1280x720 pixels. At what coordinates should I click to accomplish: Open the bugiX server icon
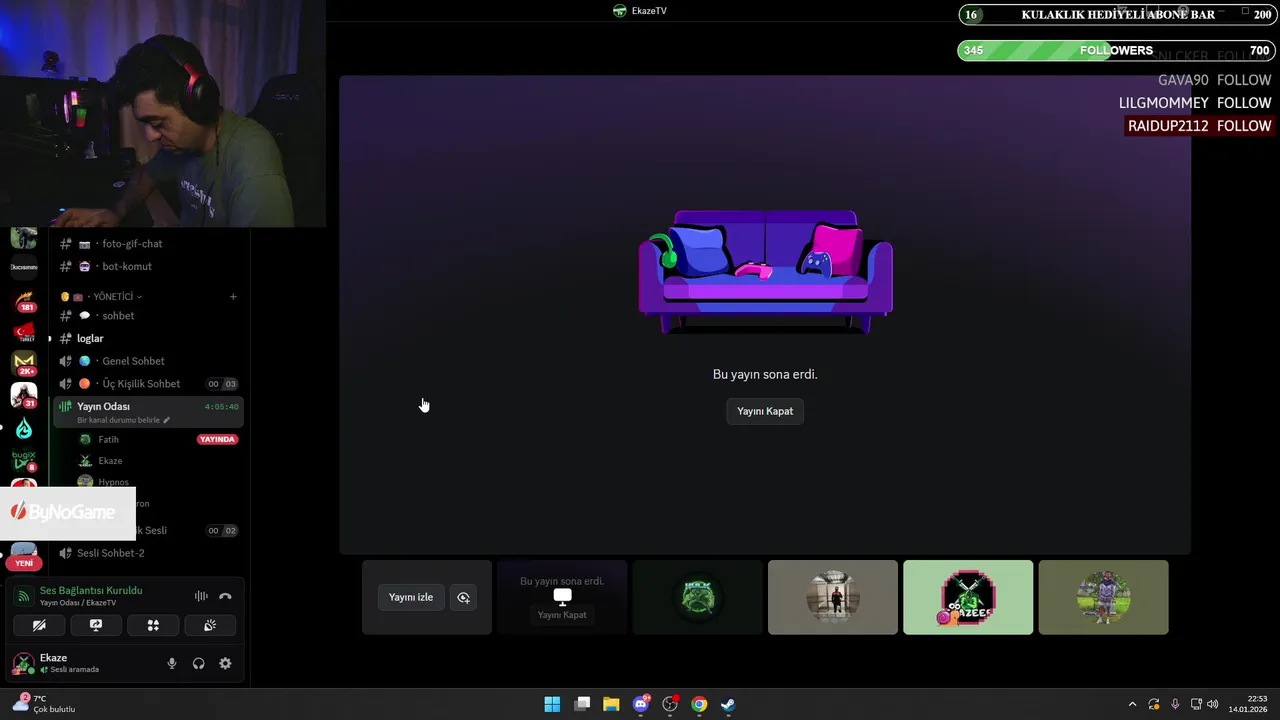pos(24,460)
